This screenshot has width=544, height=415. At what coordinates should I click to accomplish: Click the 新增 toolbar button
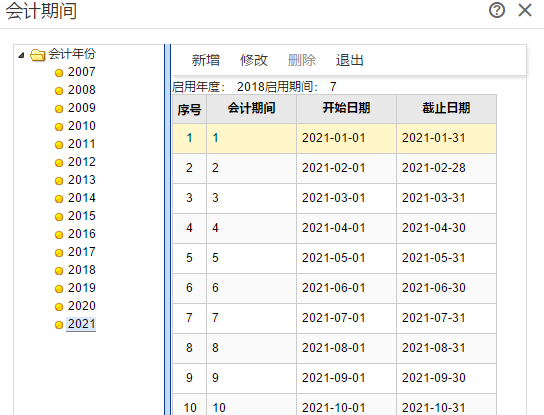tap(206, 60)
